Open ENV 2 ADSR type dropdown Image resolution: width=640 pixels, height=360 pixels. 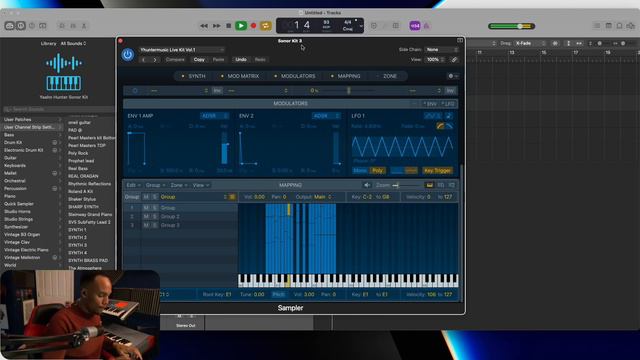pos(326,116)
